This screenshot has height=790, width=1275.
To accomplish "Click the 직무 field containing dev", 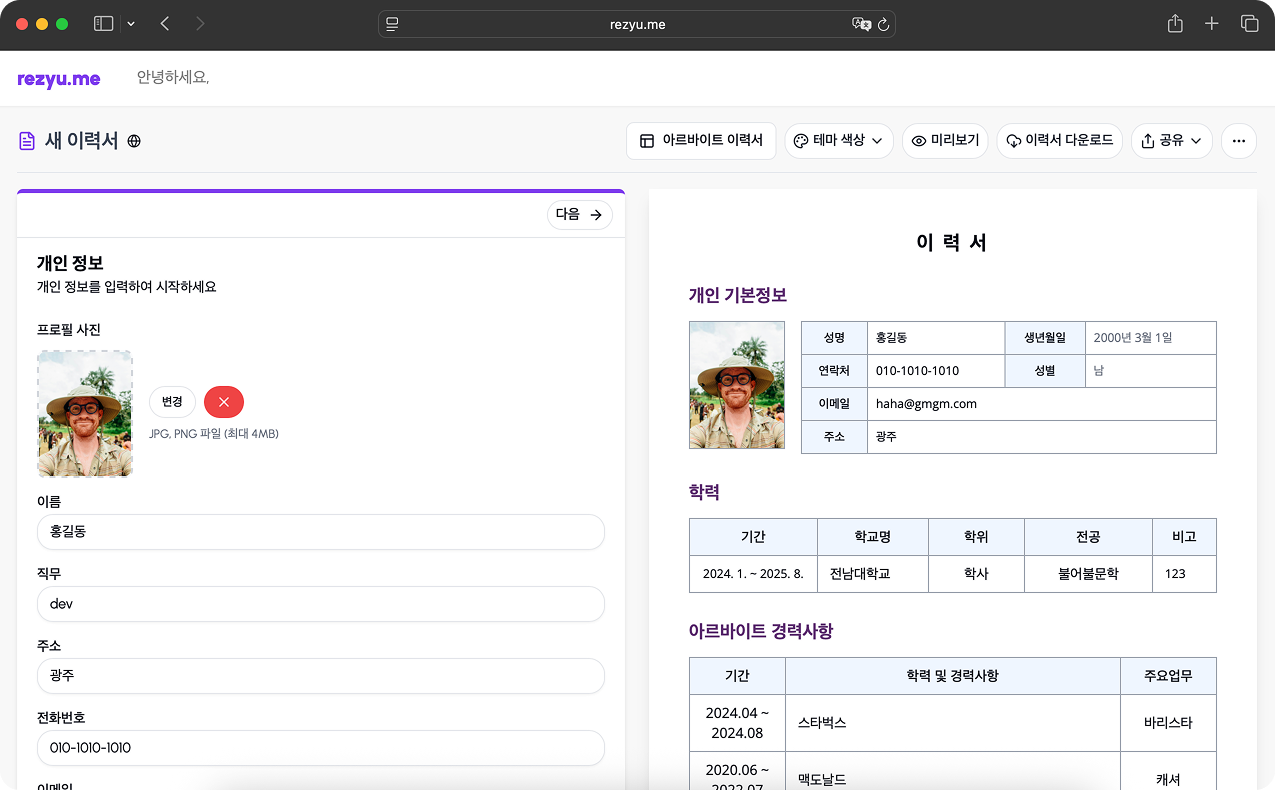I will [321, 604].
